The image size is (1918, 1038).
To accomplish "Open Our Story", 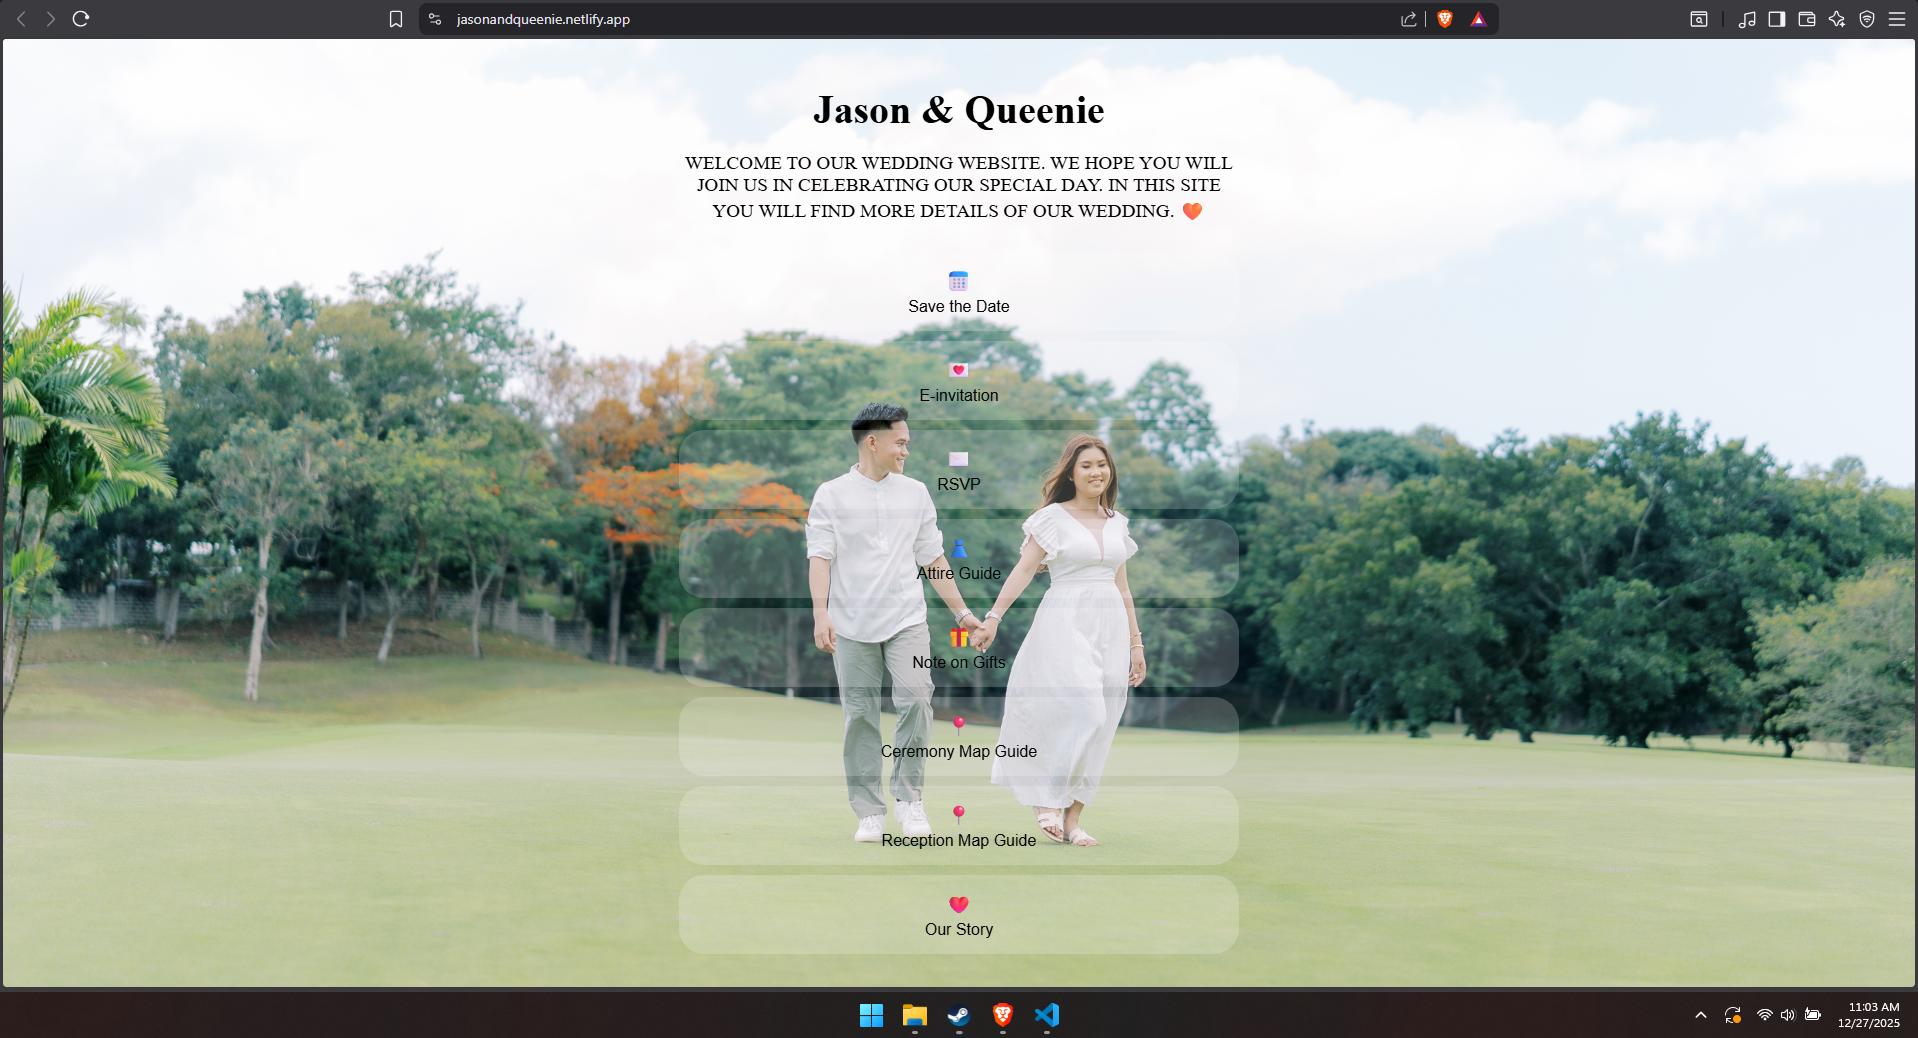I will 958,916.
